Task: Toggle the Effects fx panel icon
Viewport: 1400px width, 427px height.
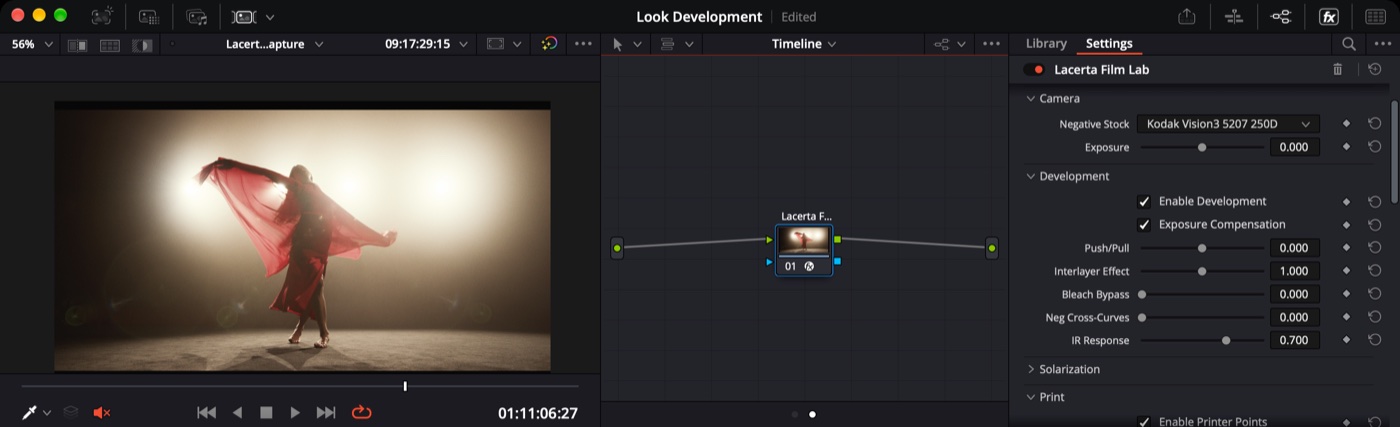Action: [1328, 17]
